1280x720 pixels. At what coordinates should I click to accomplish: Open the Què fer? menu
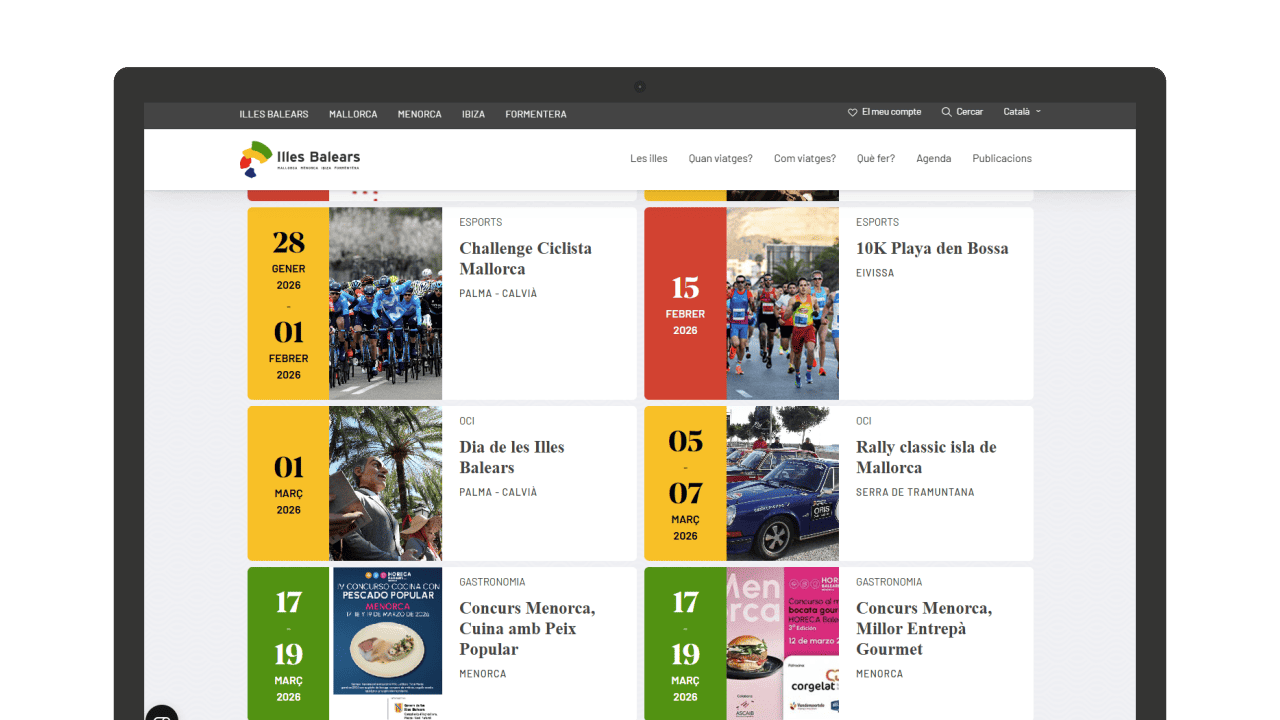pyautogui.click(x=875, y=159)
